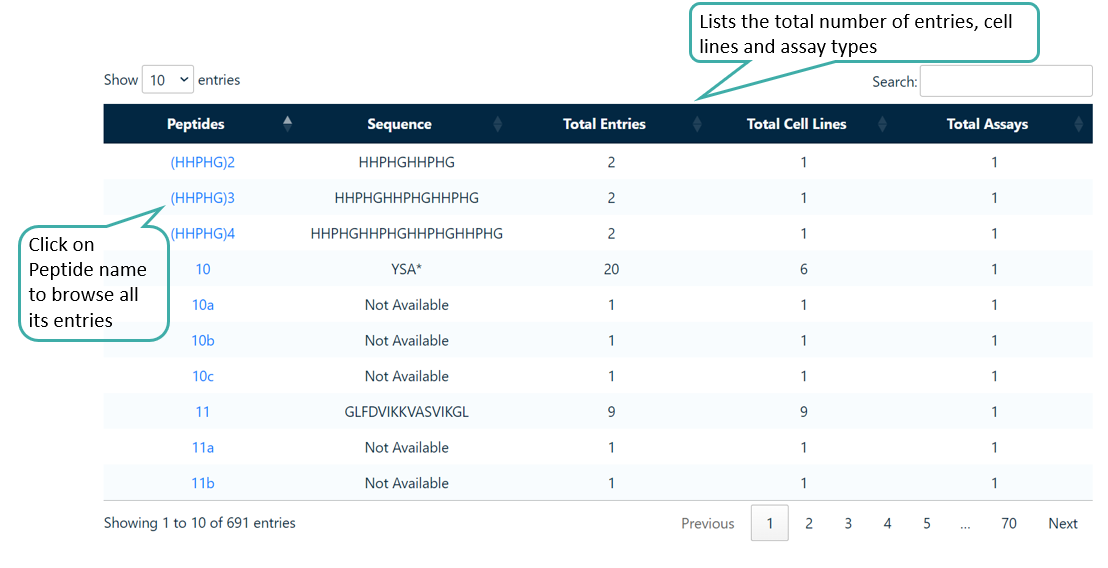Open peptide link 10c
Screen dimensions: 1108x568
tap(203, 376)
